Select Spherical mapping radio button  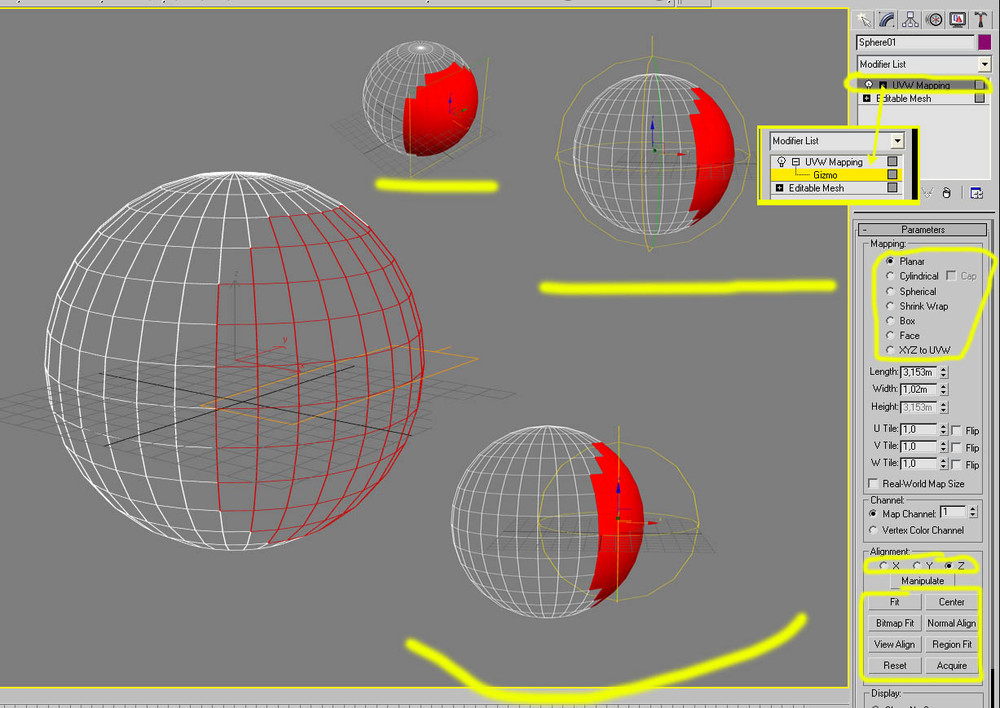890,291
